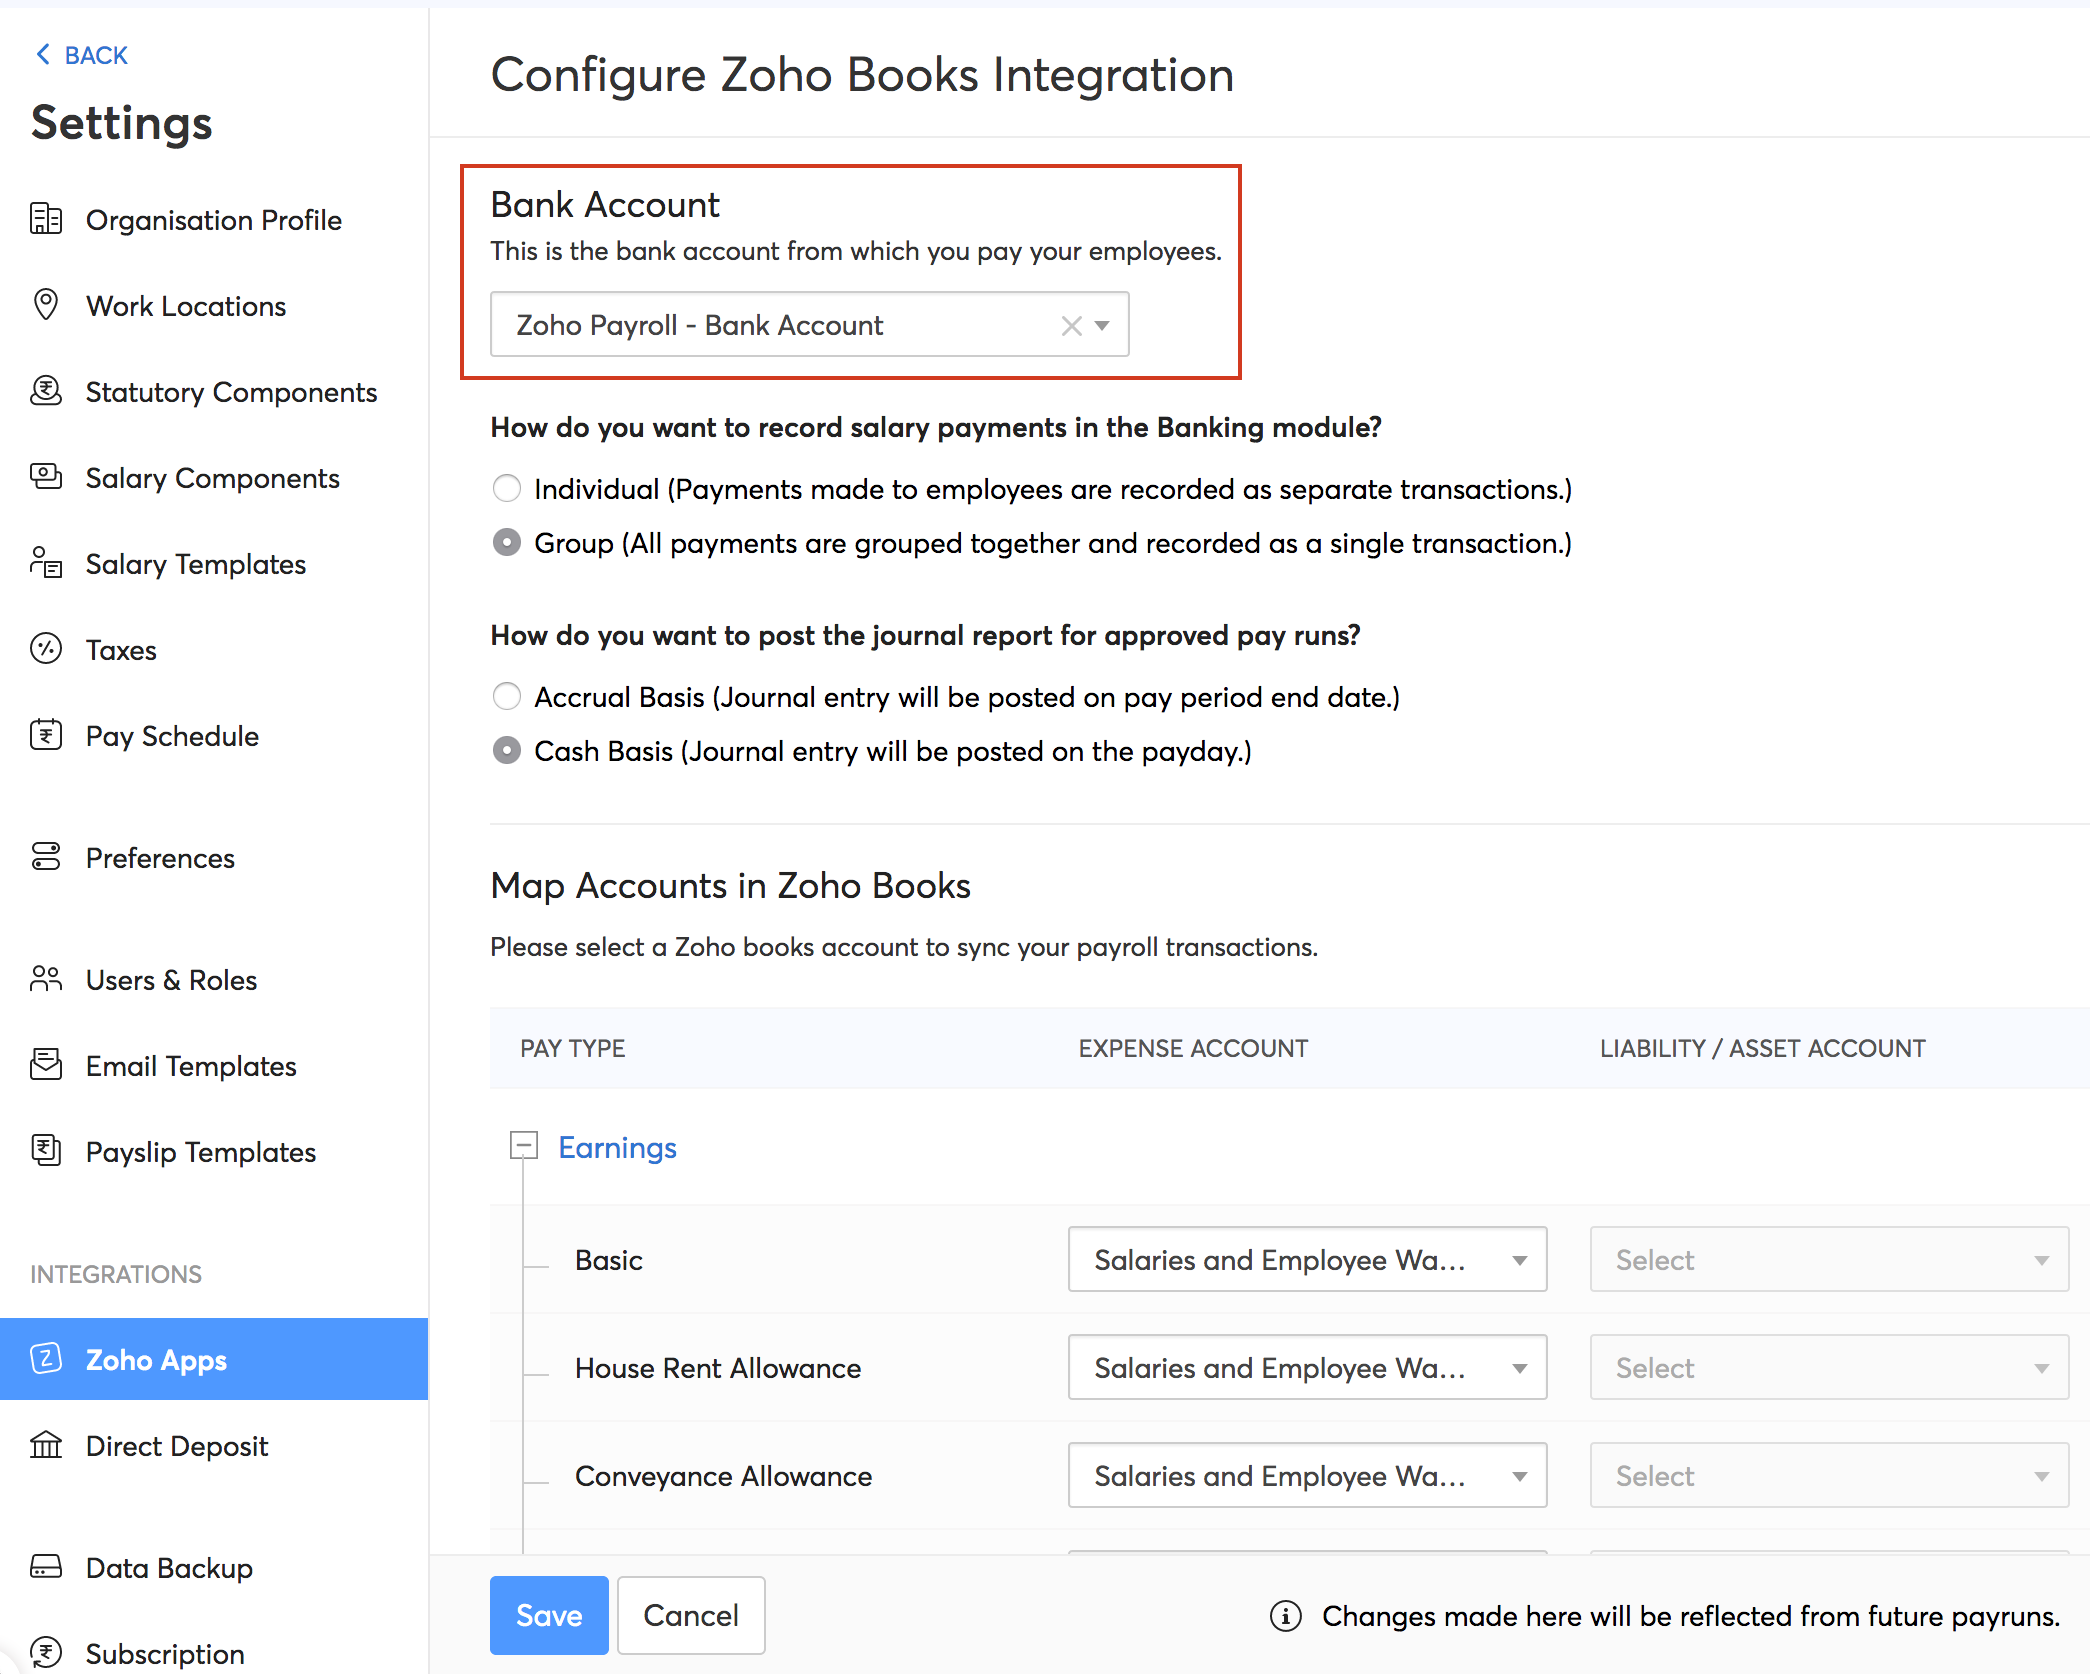Click the Work Locations pin icon
The width and height of the screenshot is (2090, 1674).
coord(46,305)
